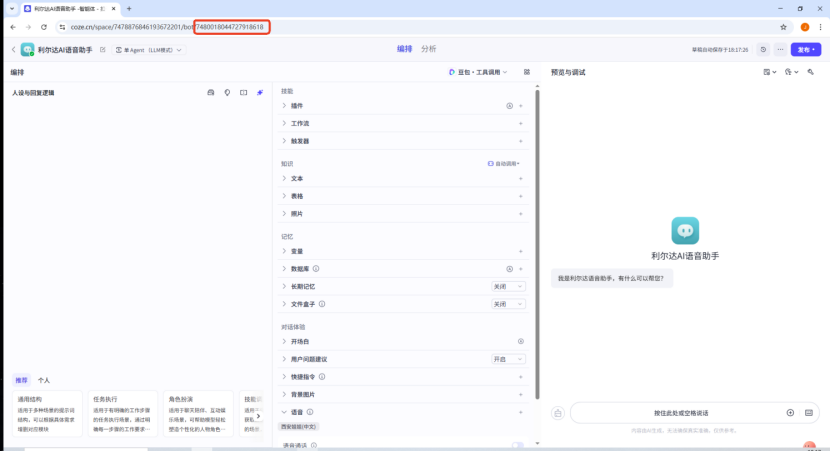Open the version history clock icon

763,49
